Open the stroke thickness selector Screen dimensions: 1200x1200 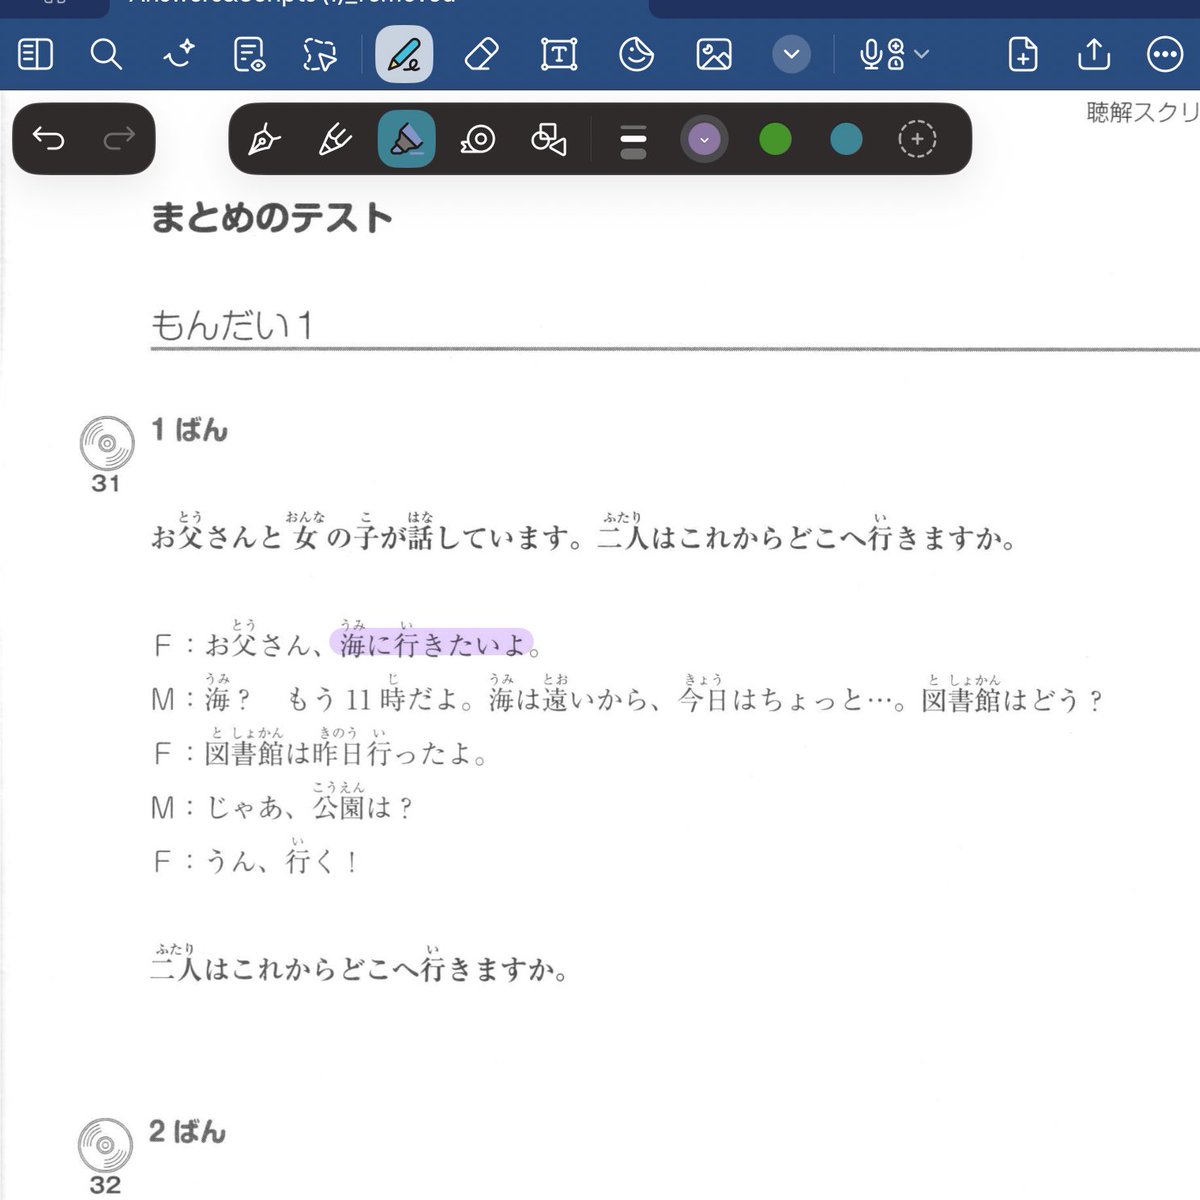click(633, 140)
